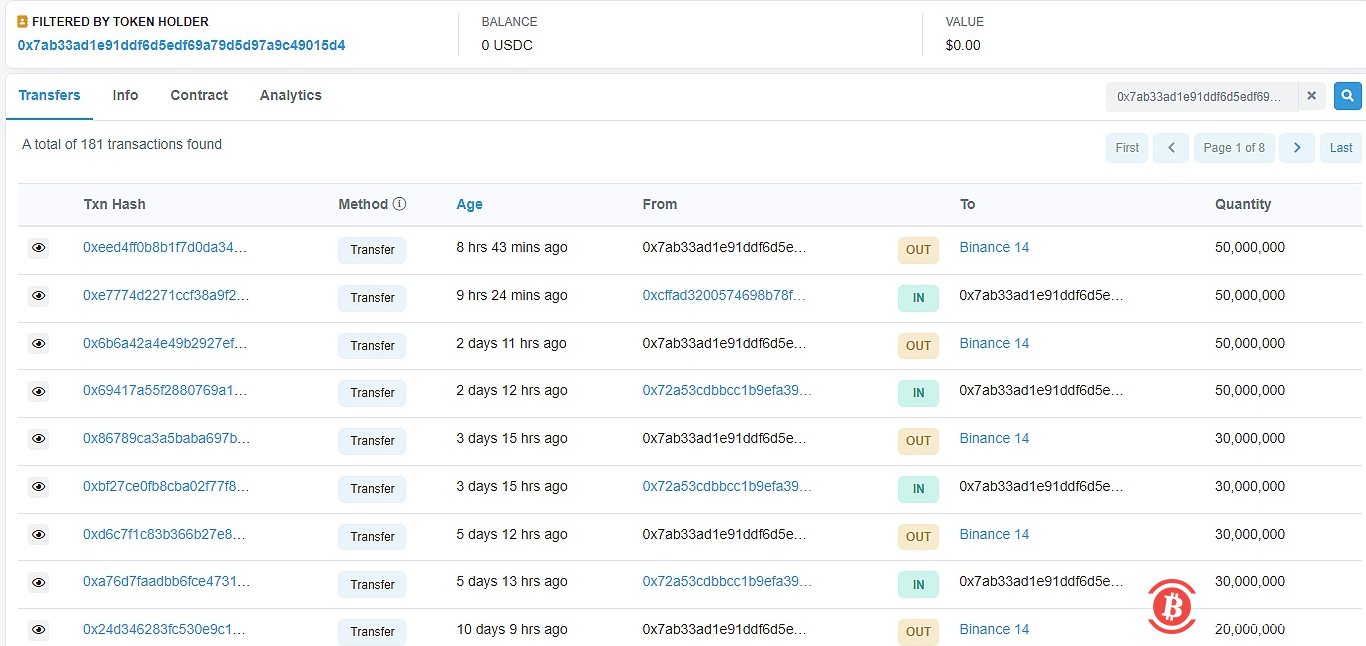Jump to the Last page
Image resolution: width=1366 pixels, height=646 pixels.
point(1340,148)
